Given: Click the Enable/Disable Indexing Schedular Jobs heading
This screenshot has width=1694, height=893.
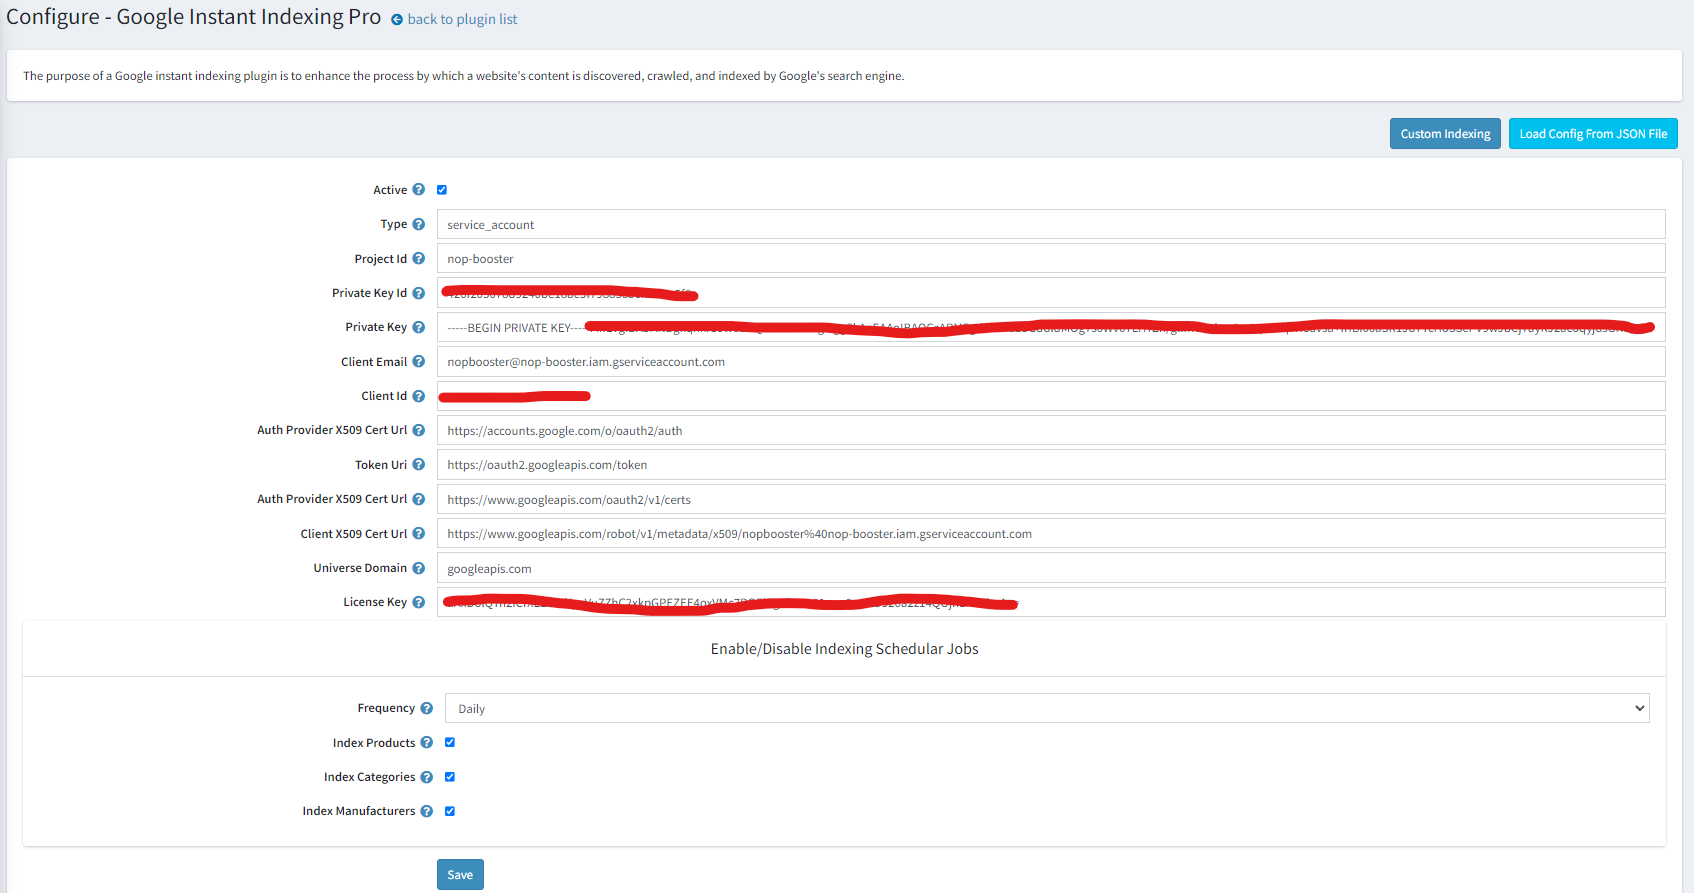Looking at the screenshot, I should click(x=844, y=649).
